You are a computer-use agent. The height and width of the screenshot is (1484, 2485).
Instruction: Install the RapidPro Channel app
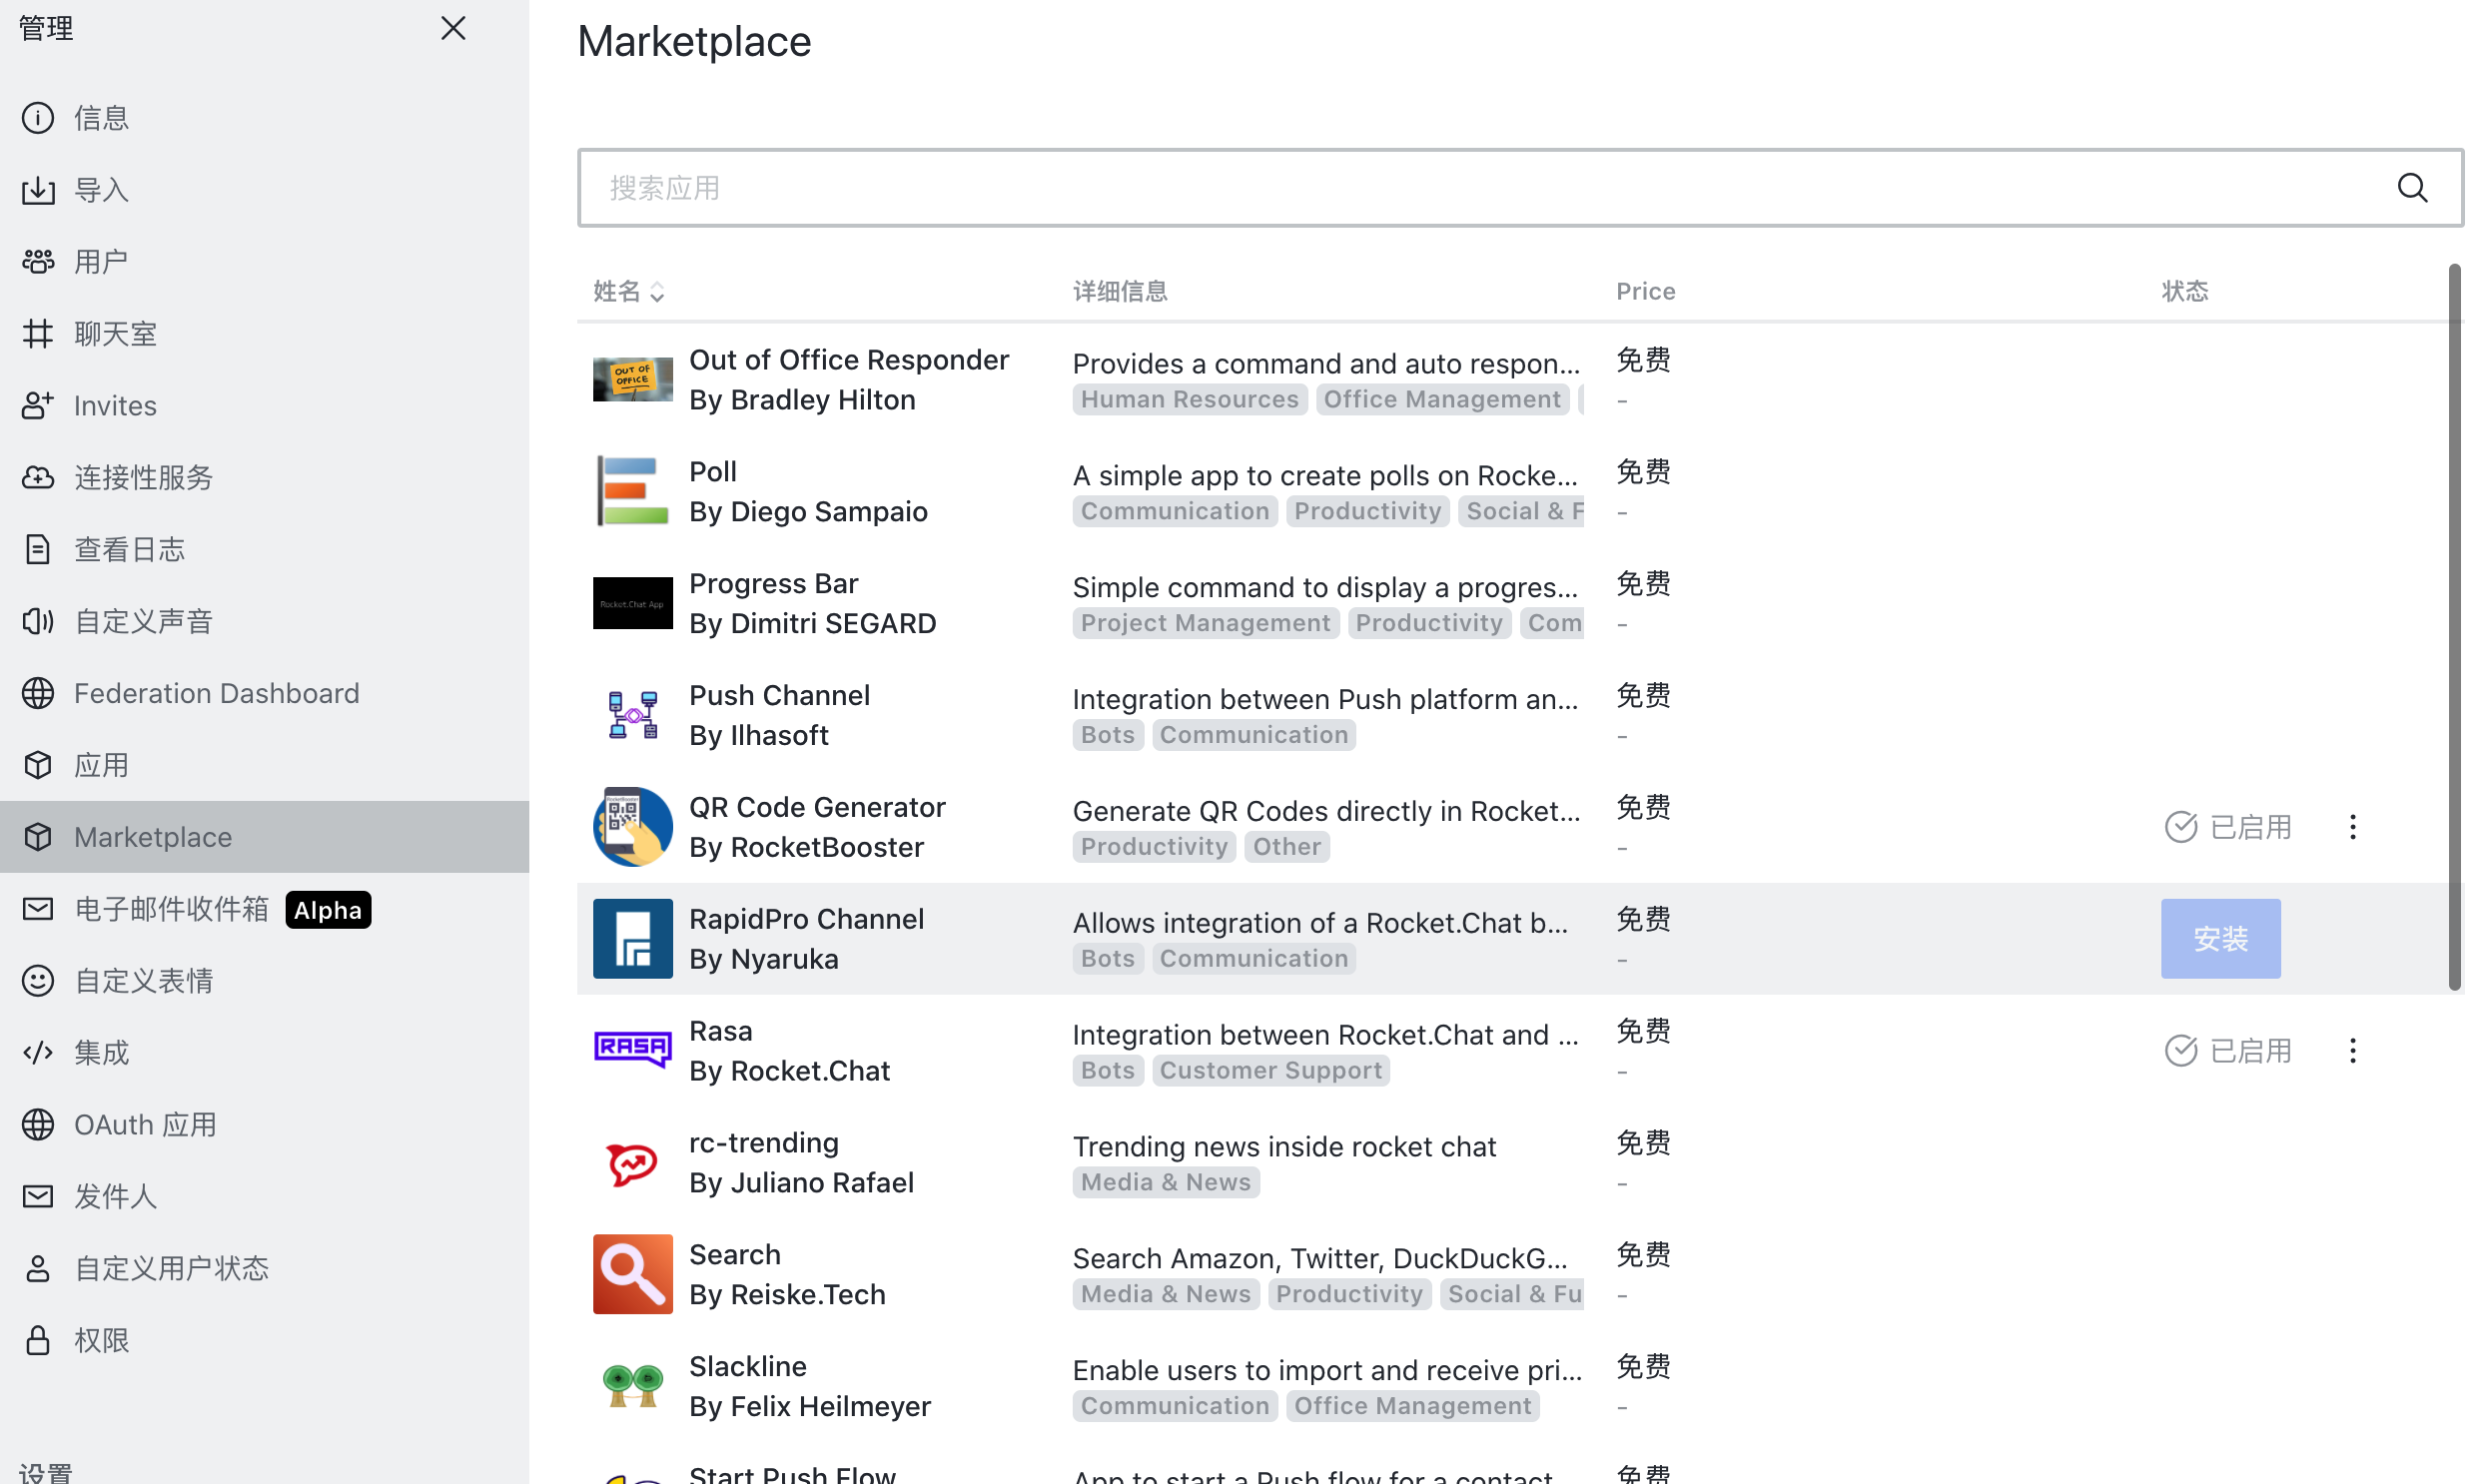coord(2221,938)
